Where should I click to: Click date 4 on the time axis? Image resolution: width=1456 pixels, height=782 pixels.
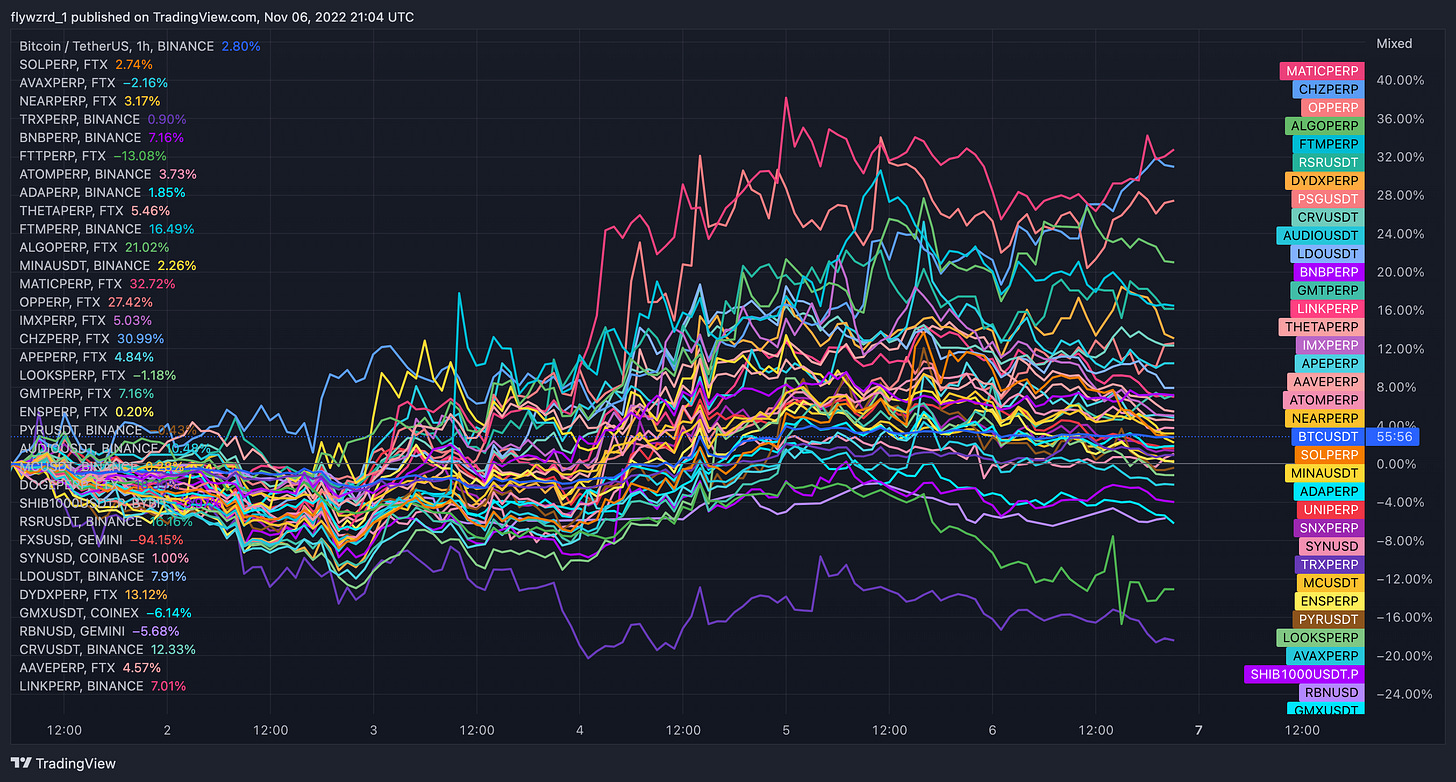(x=580, y=730)
